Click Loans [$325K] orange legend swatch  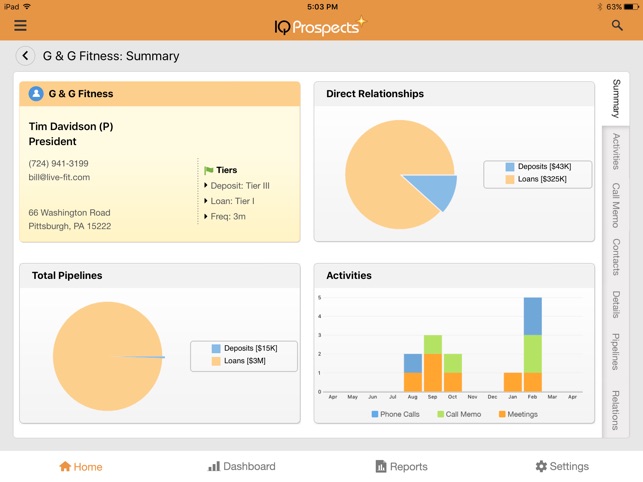coord(510,179)
